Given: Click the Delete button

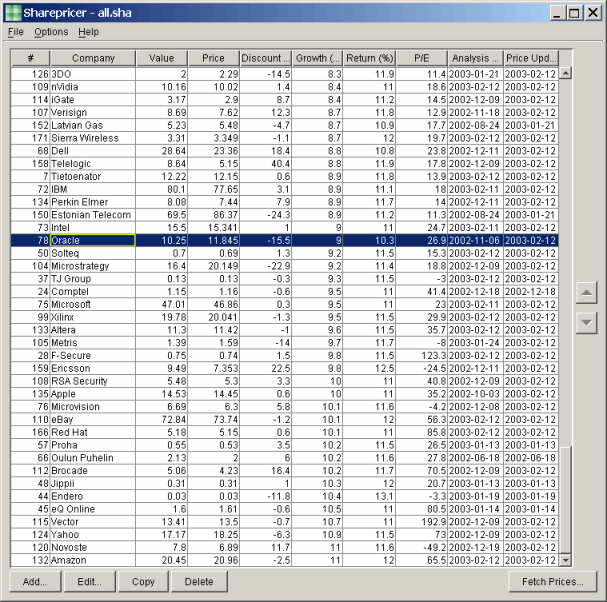Looking at the screenshot, I should coord(199,581).
